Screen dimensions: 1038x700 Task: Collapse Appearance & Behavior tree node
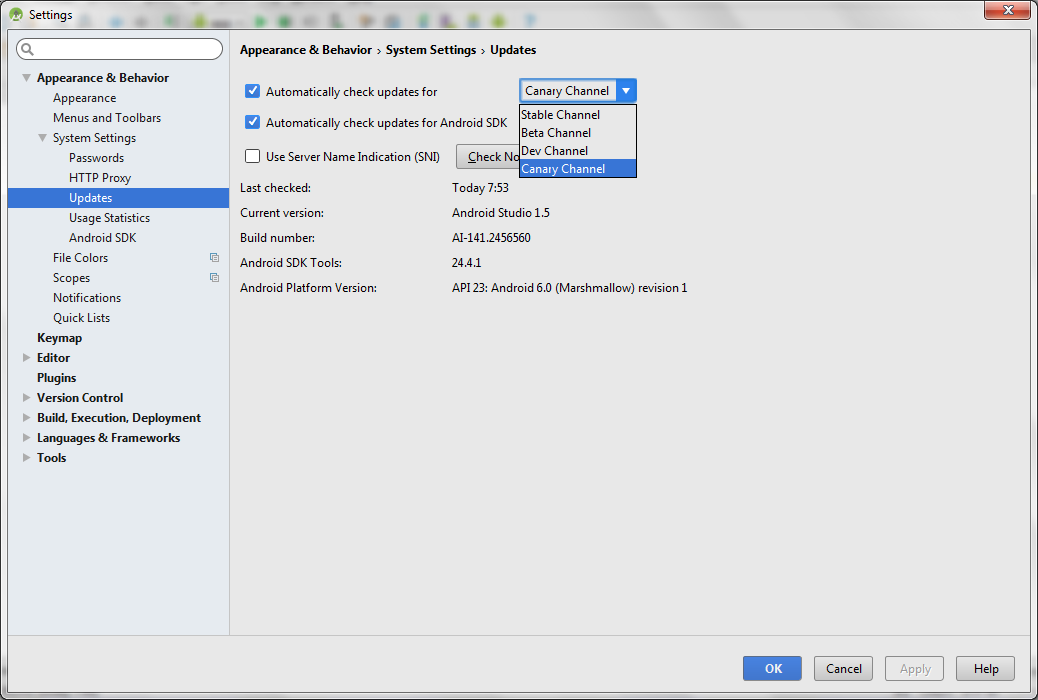tap(26, 77)
